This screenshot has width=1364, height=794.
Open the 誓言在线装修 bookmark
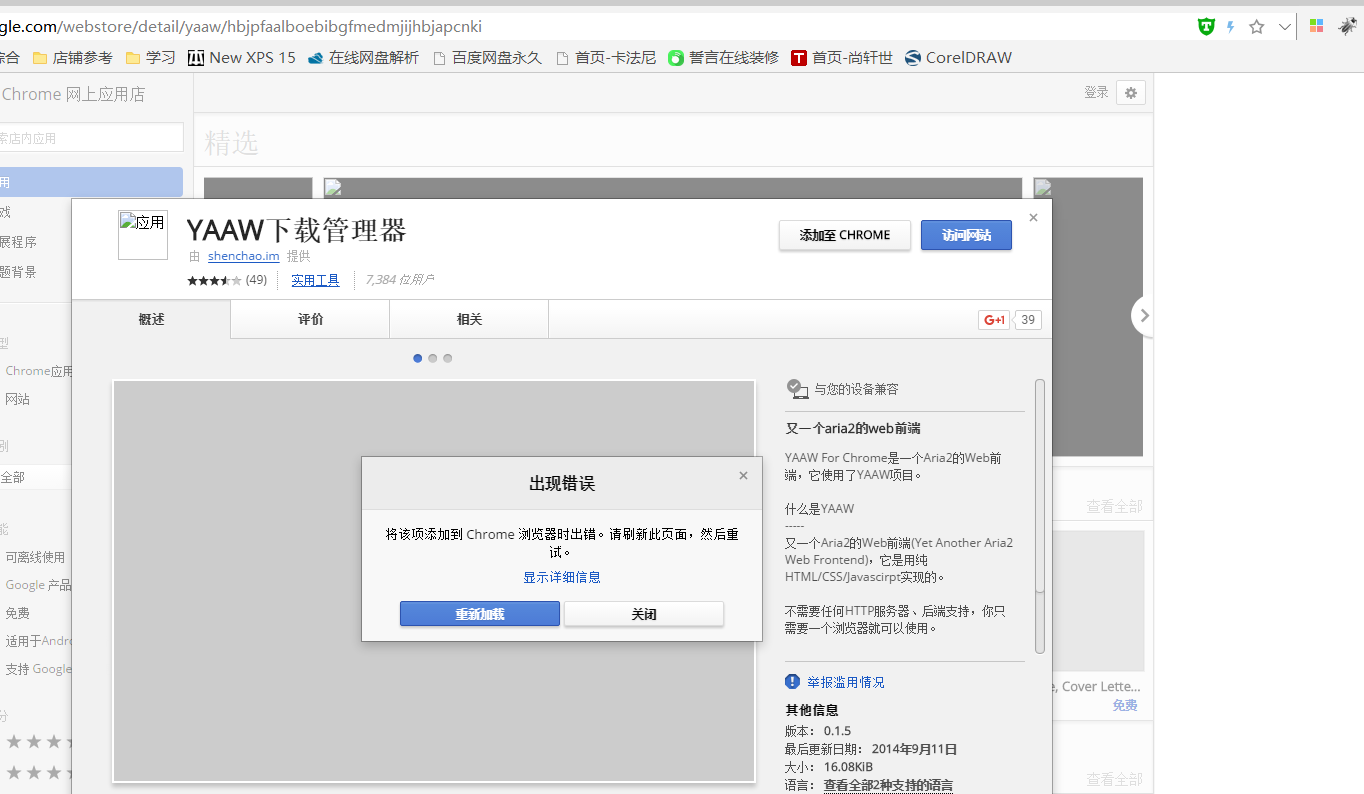[724, 58]
